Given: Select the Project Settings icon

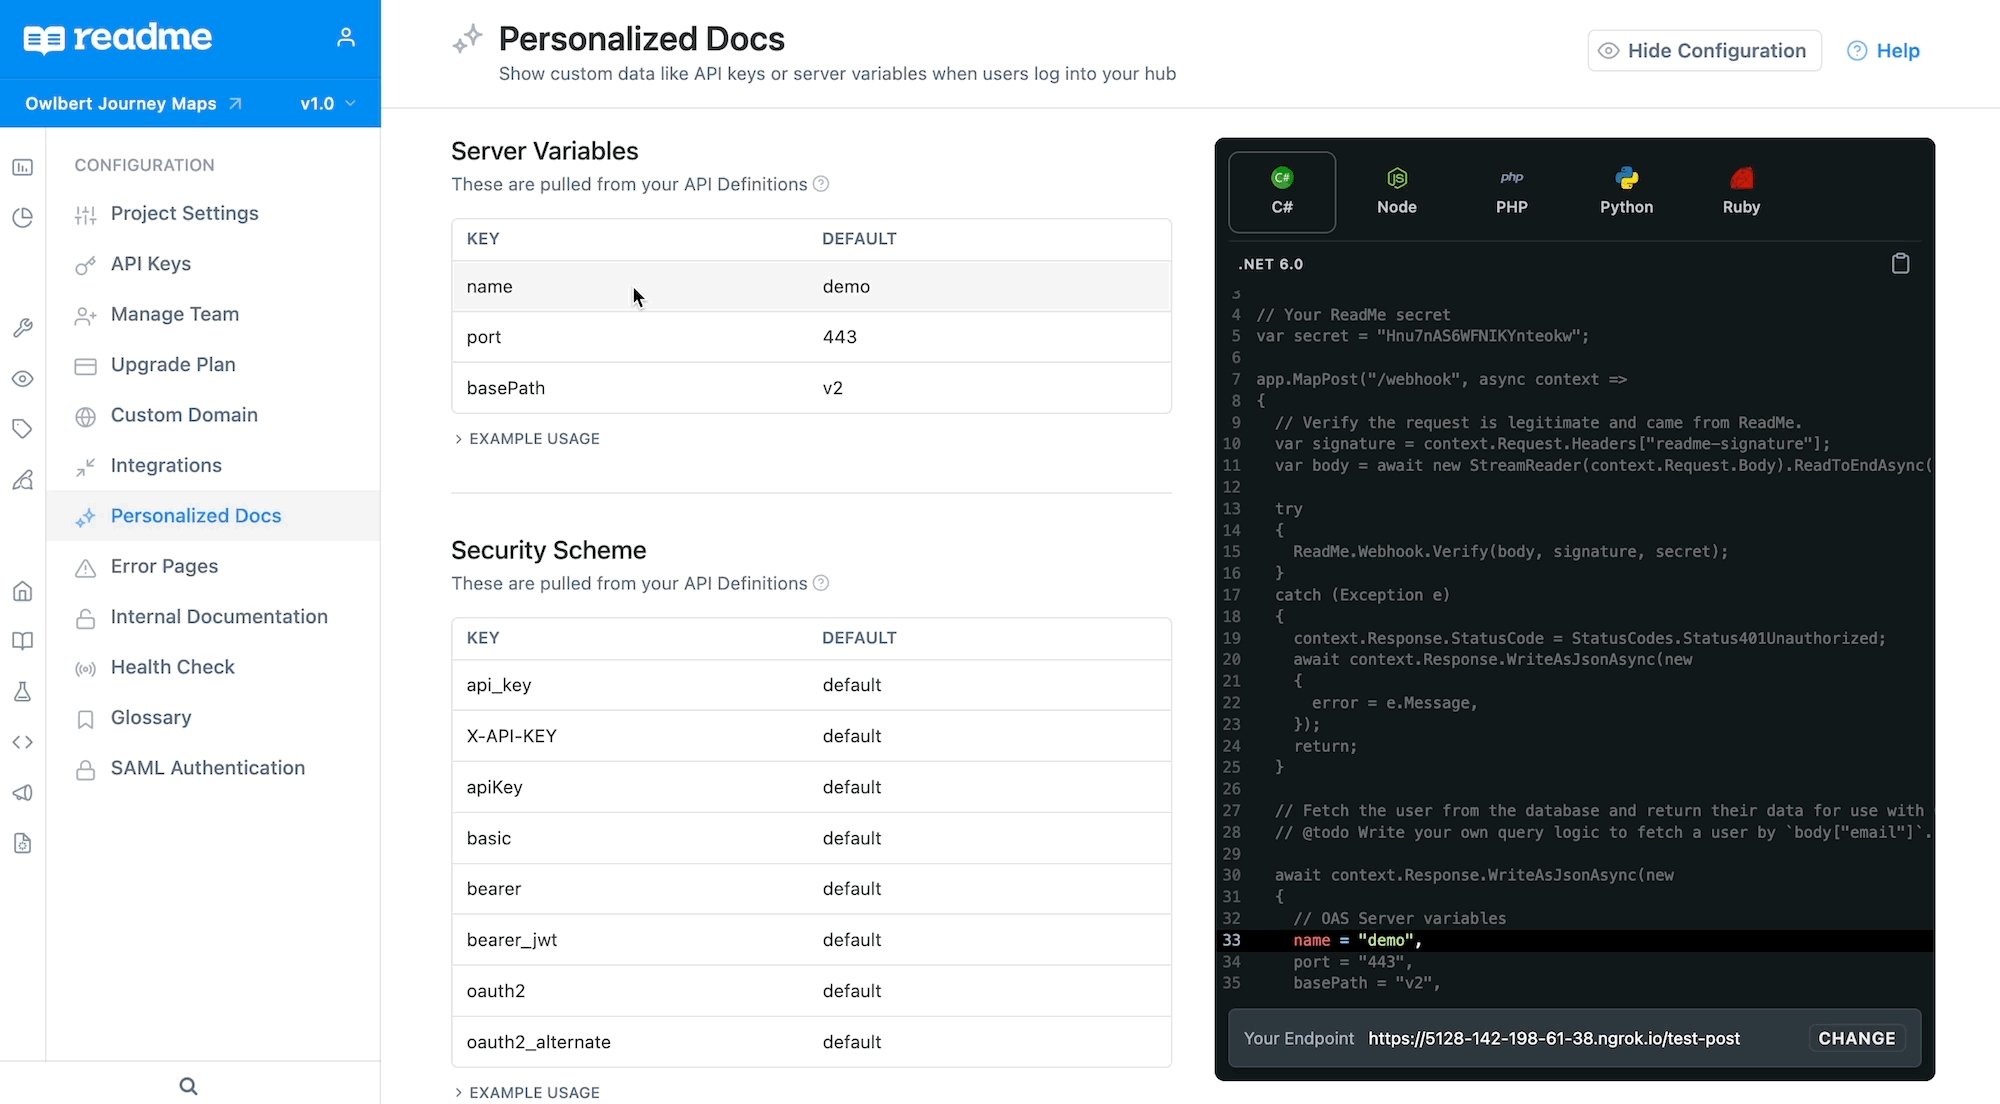Looking at the screenshot, I should 87,213.
